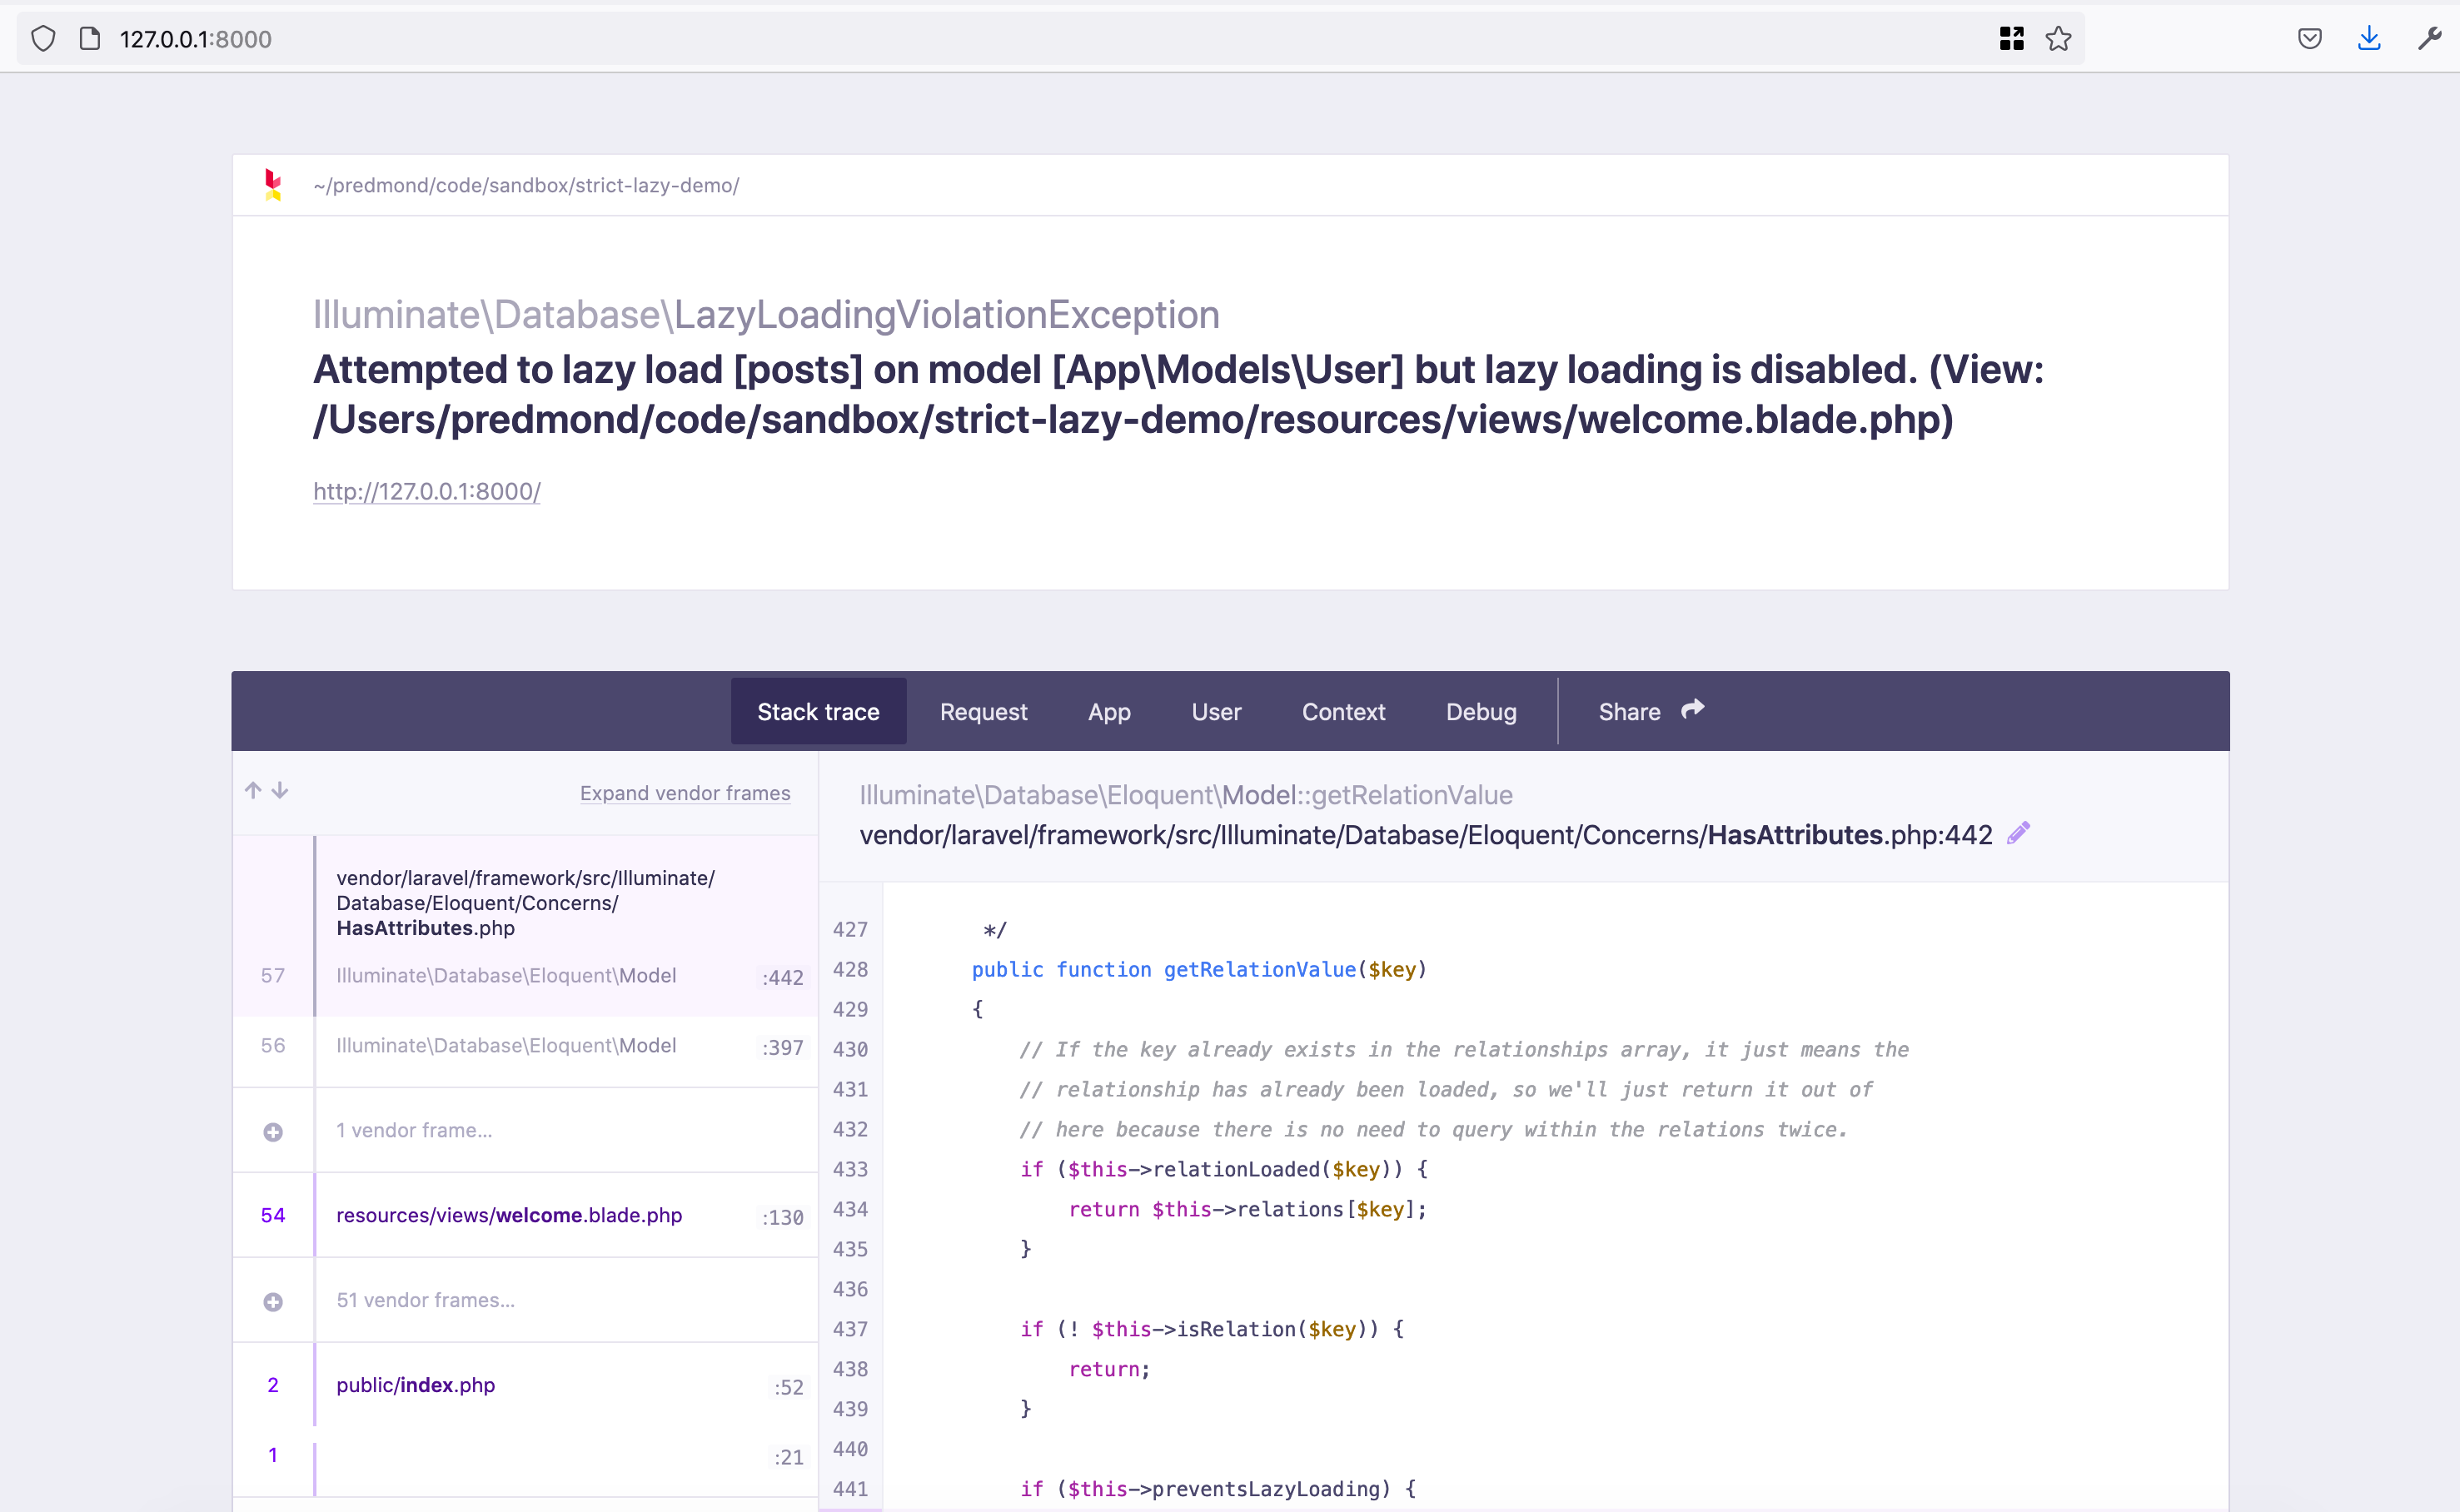Viewport: 2460px width, 1512px height.
Task: Click the download icon in toolbar
Action: pos(2370,37)
